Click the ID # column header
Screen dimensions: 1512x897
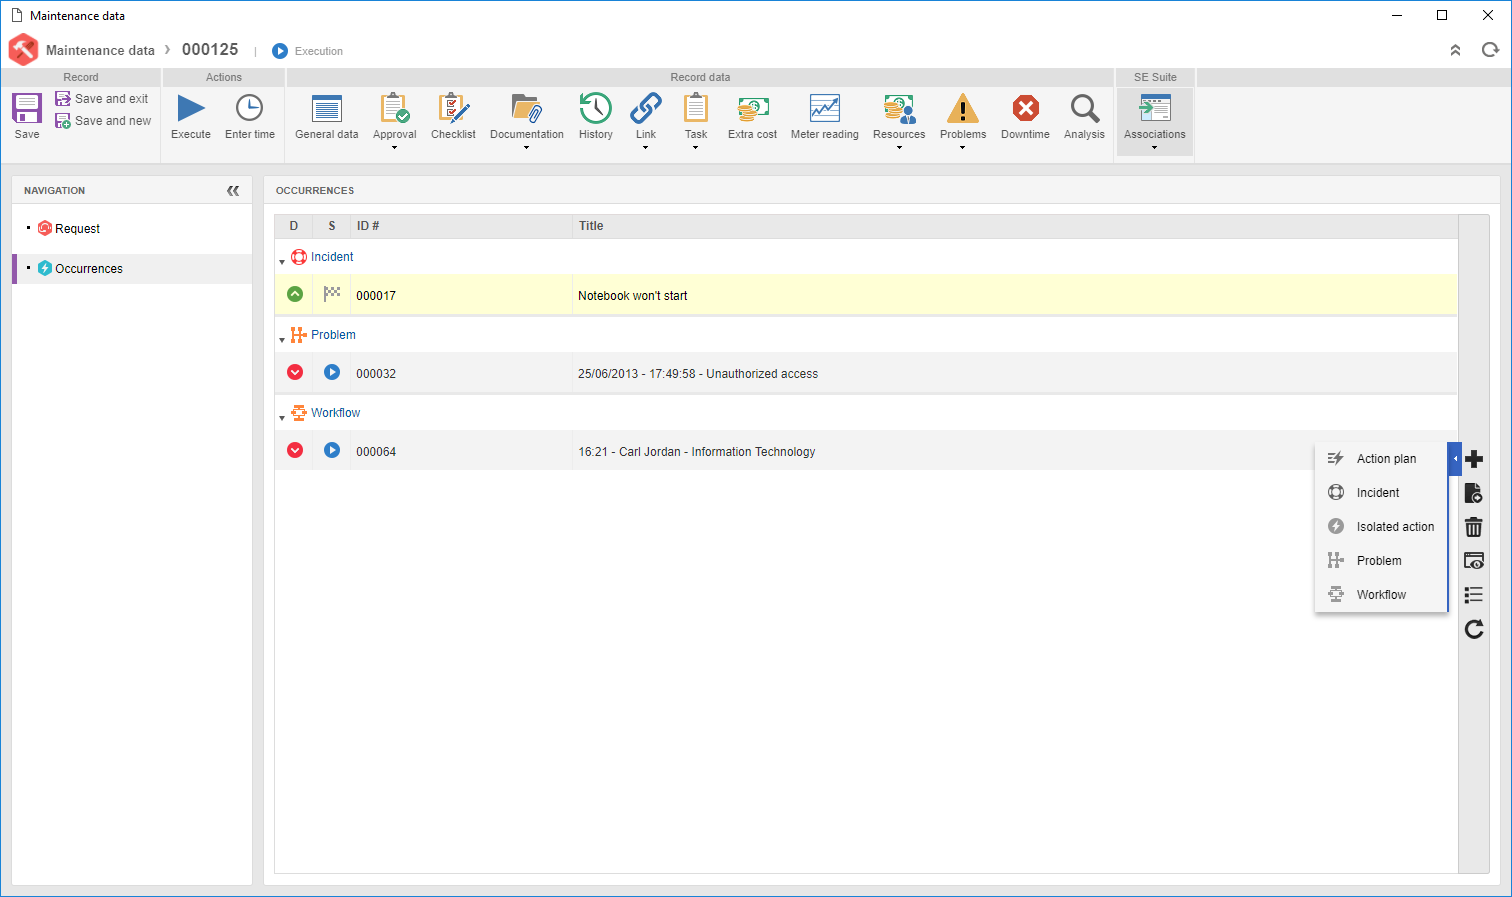461,226
